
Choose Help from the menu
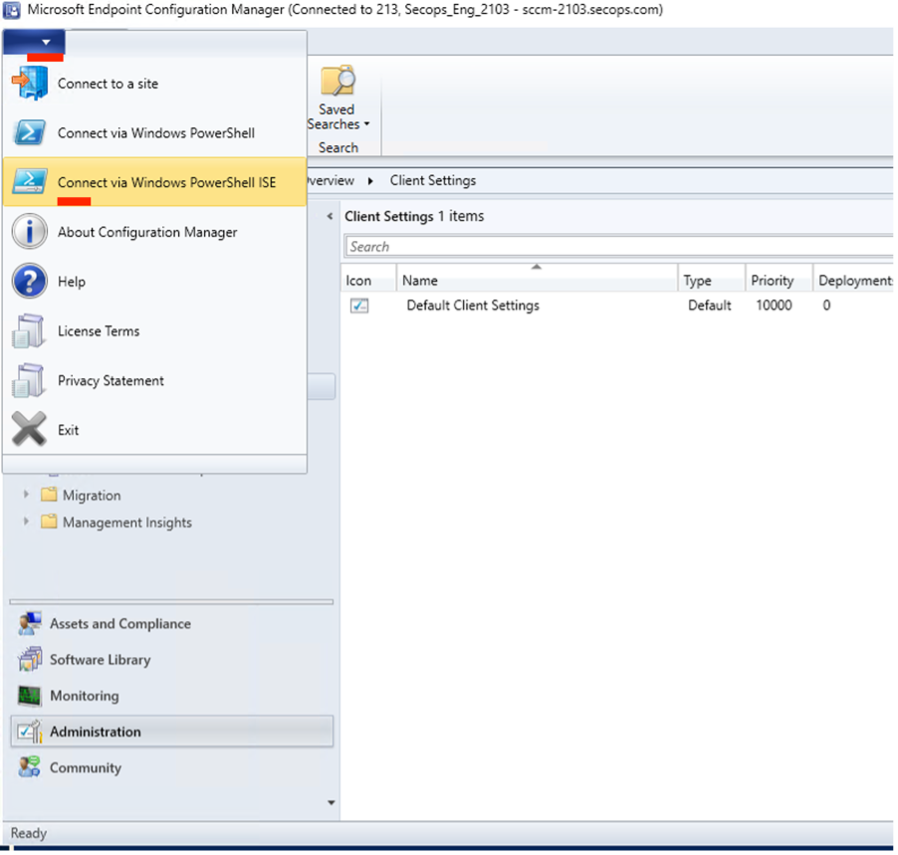click(155, 281)
